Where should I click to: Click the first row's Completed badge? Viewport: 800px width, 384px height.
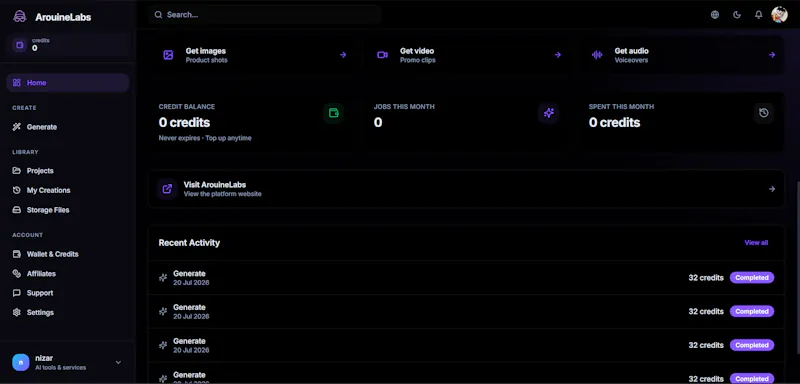[752, 277]
